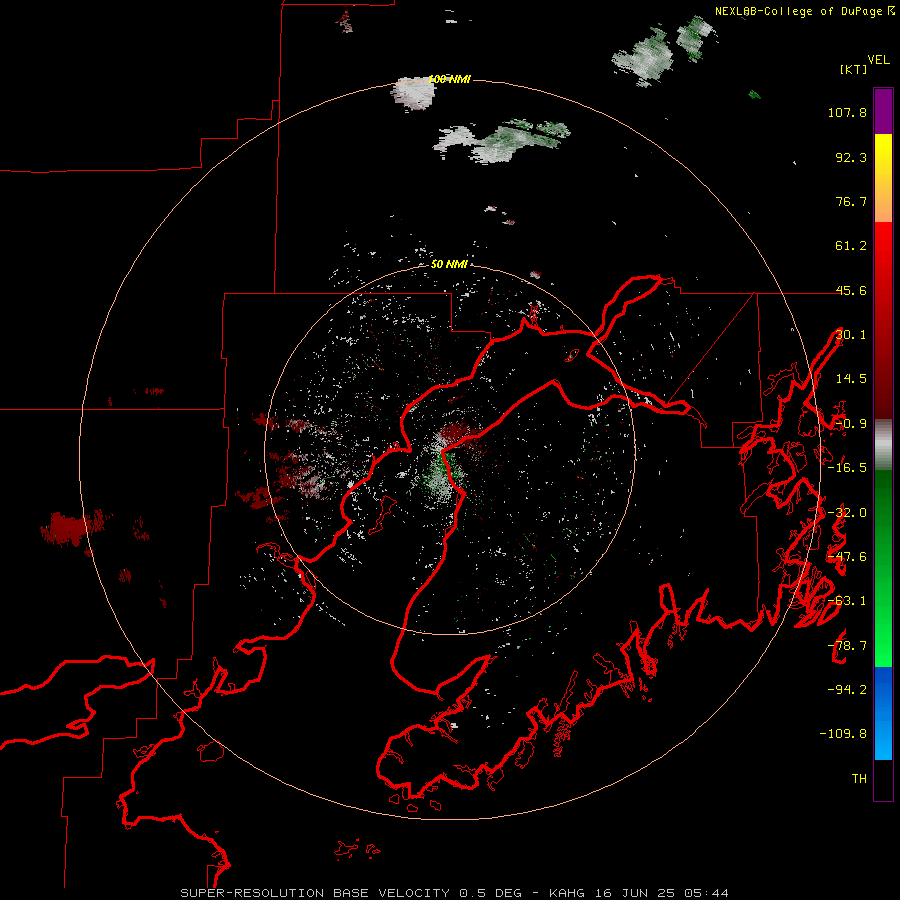
Task: Pick the gray segment of the color bar
Action: (883, 445)
